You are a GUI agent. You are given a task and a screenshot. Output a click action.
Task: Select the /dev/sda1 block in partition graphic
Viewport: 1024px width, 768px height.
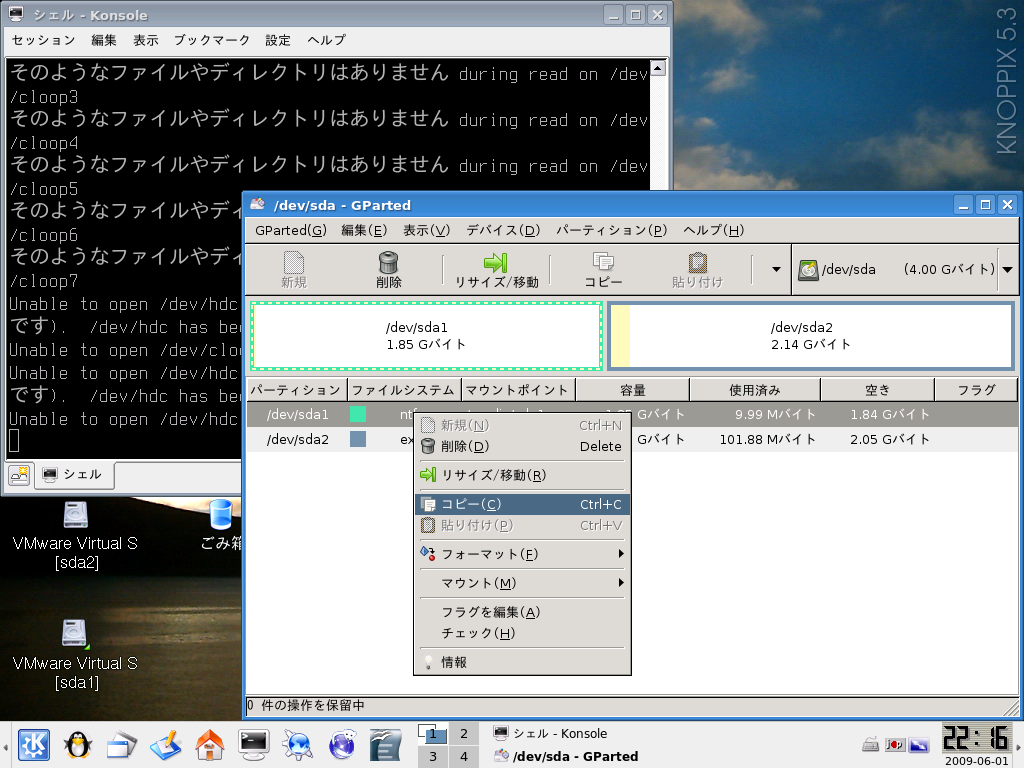coord(426,336)
